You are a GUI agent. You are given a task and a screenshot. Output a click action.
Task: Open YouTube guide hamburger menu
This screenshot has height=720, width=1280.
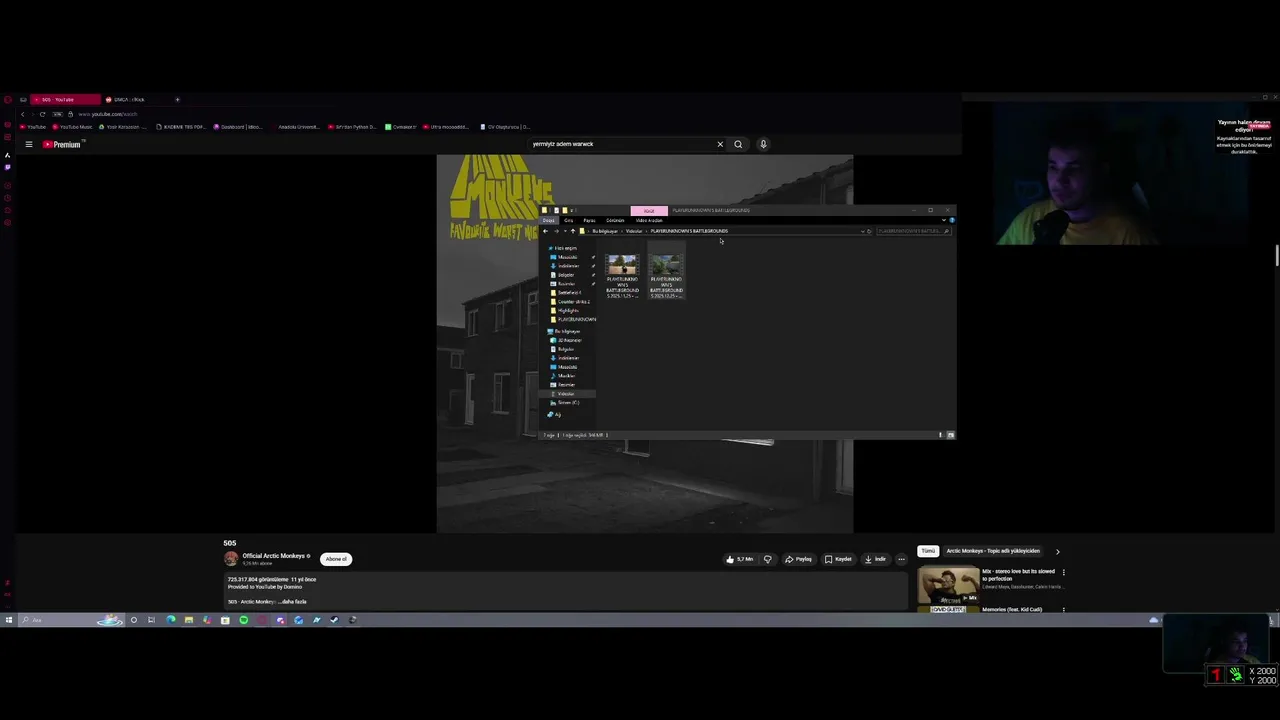tap(29, 144)
